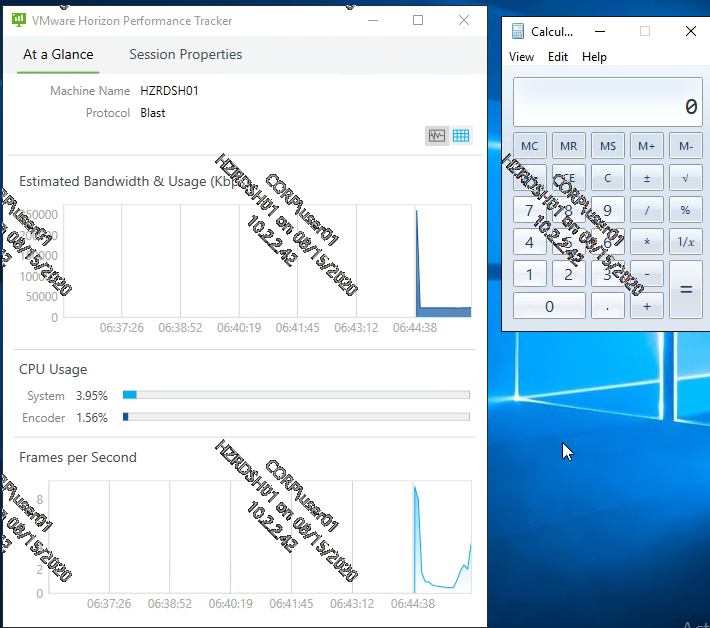Screen dimensions: 710x628
Task: Click the plus-minus sign button
Action: [647, 178]
